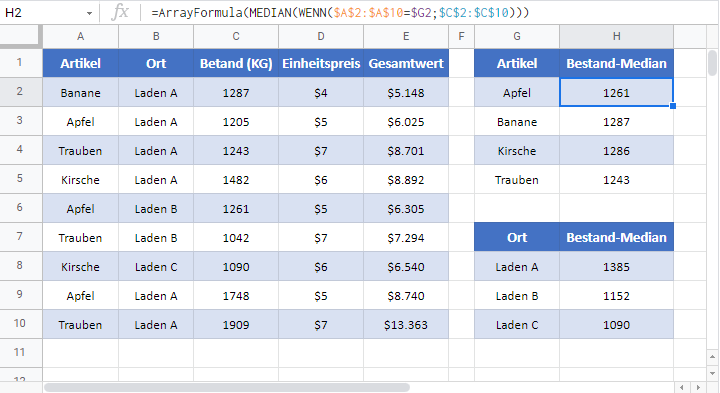Click the cell showing $13.363
The image size is (720, 393).
[x=406, y=325]
